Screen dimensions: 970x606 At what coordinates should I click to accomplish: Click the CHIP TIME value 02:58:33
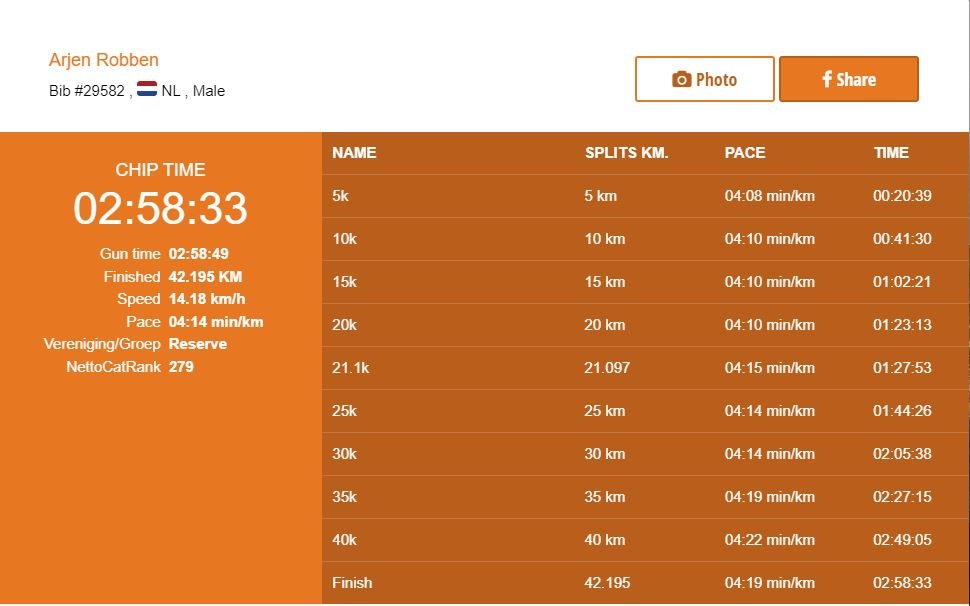[x=160, y=210]
